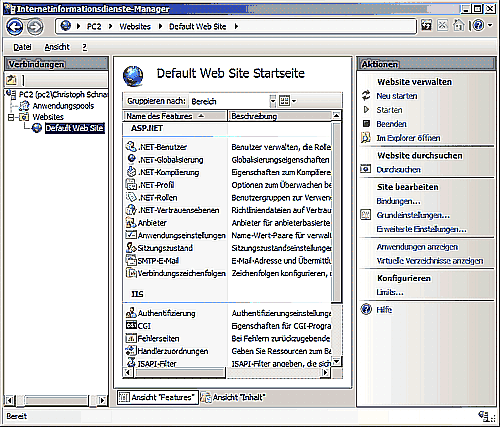Click feature list horizontal scroll right arrow
The width and height of the screenshot is (500, 427).
point(326,372)
